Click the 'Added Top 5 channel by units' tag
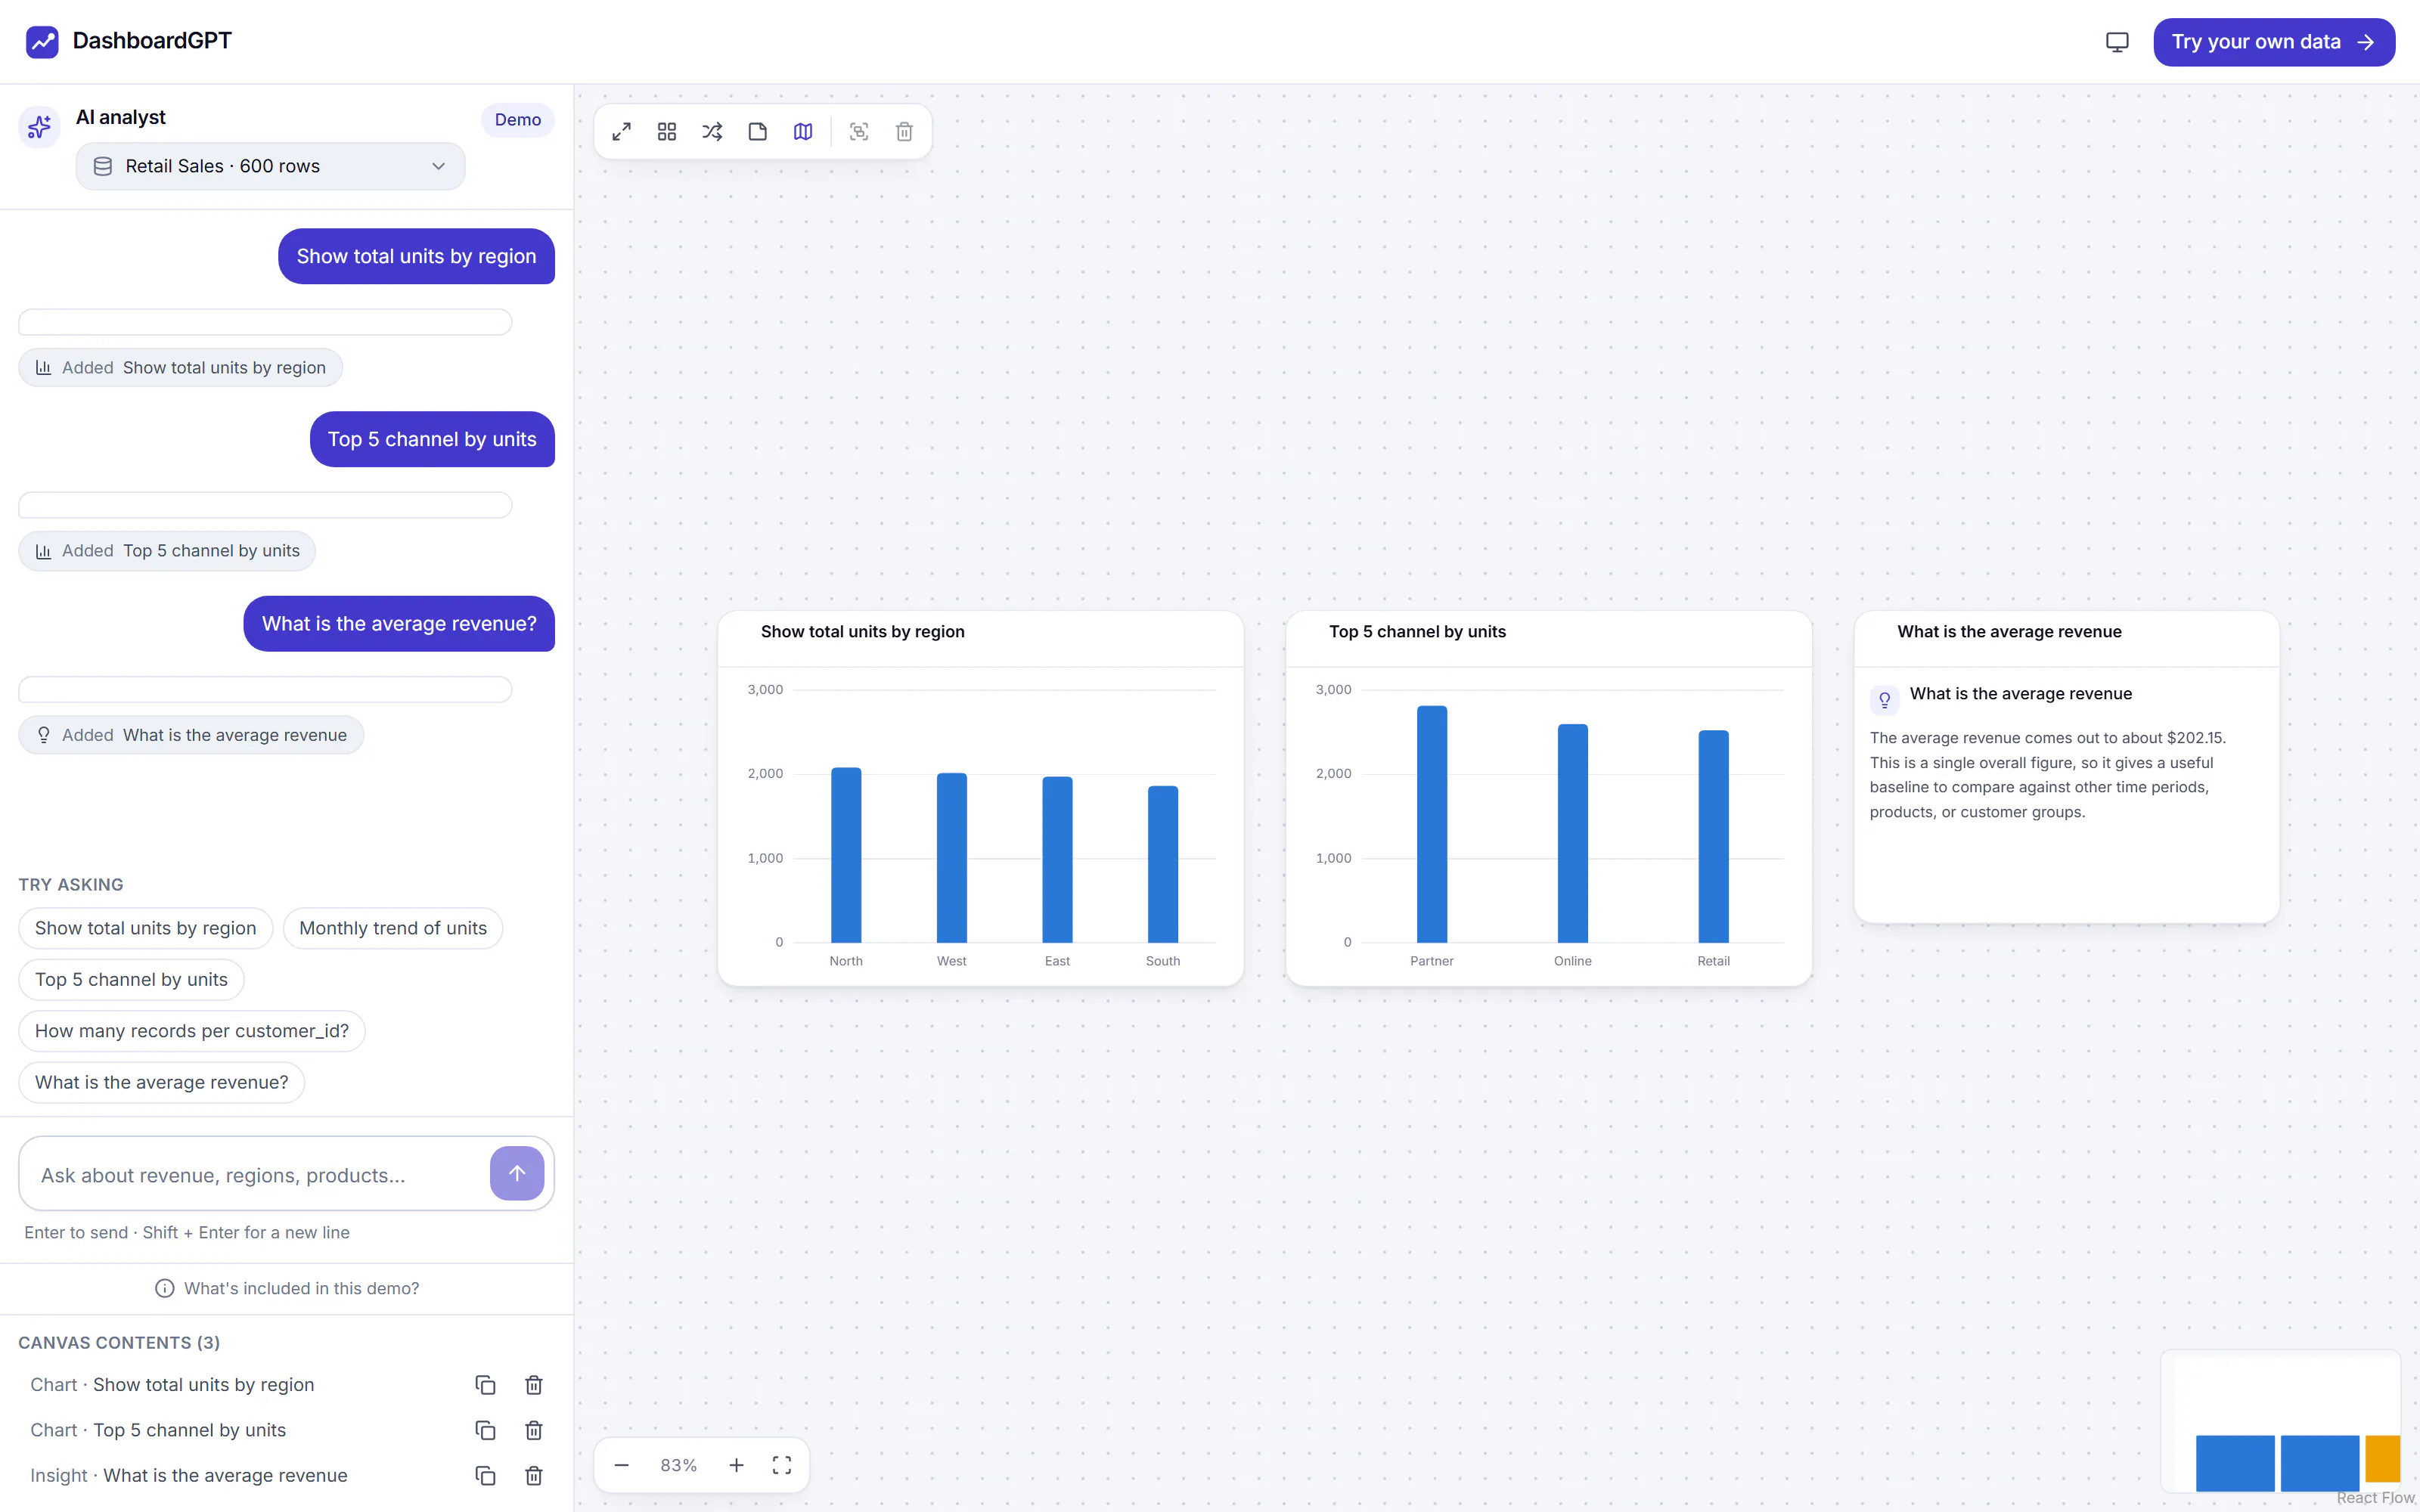 (167, 551)
